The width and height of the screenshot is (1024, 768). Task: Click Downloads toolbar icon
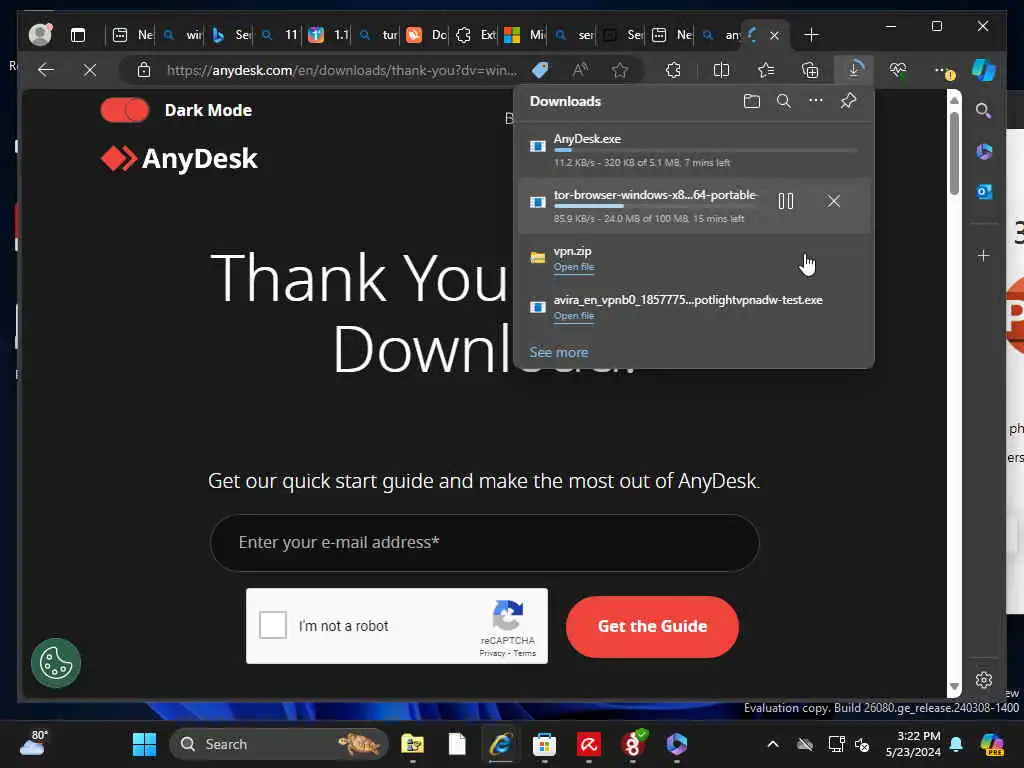point(854,69)
